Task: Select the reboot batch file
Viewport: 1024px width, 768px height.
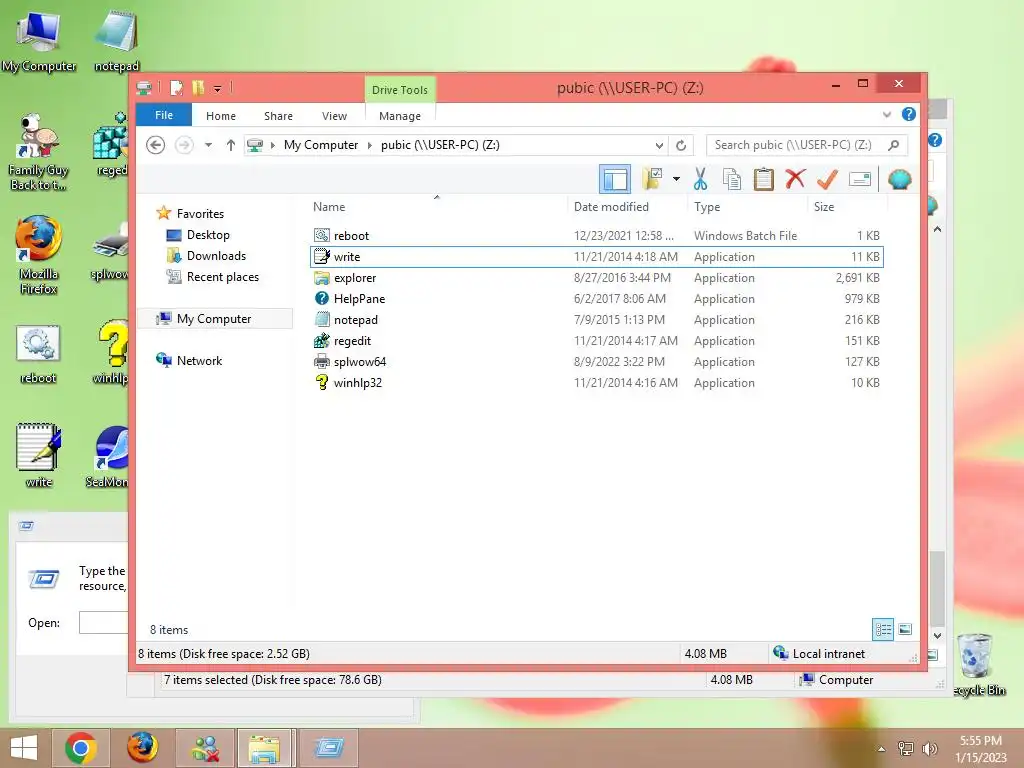Action: [596, 236]
